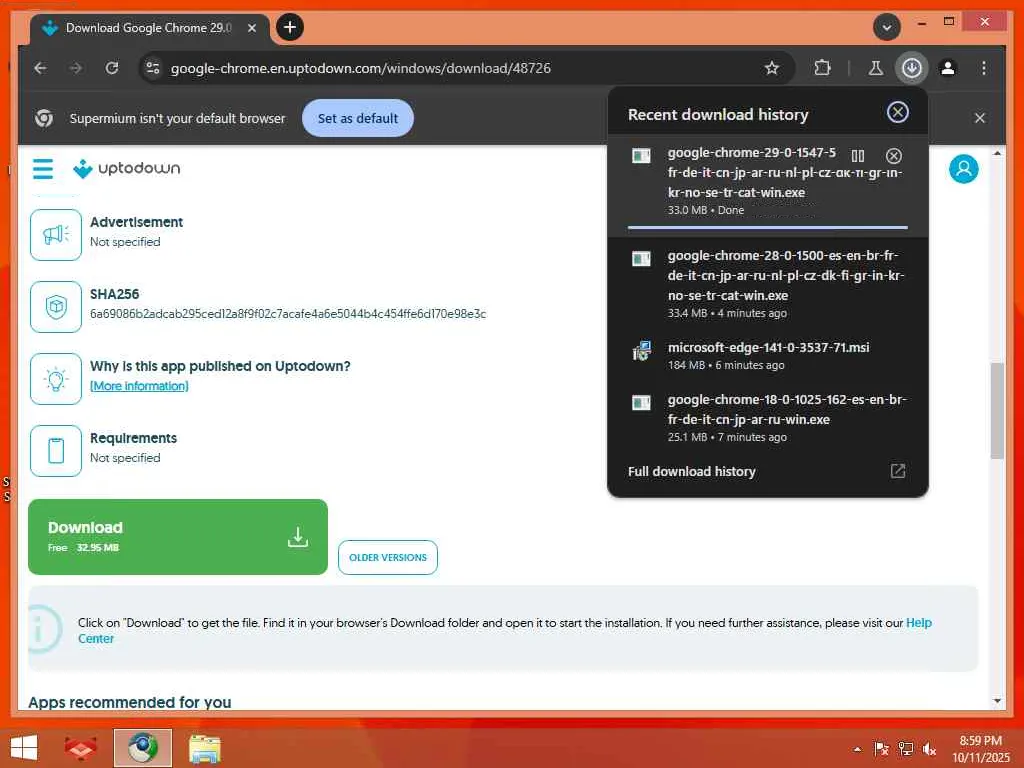Open File Explorer from taskbar
The width and height of the screenshot is (1024, 768).
204,748
